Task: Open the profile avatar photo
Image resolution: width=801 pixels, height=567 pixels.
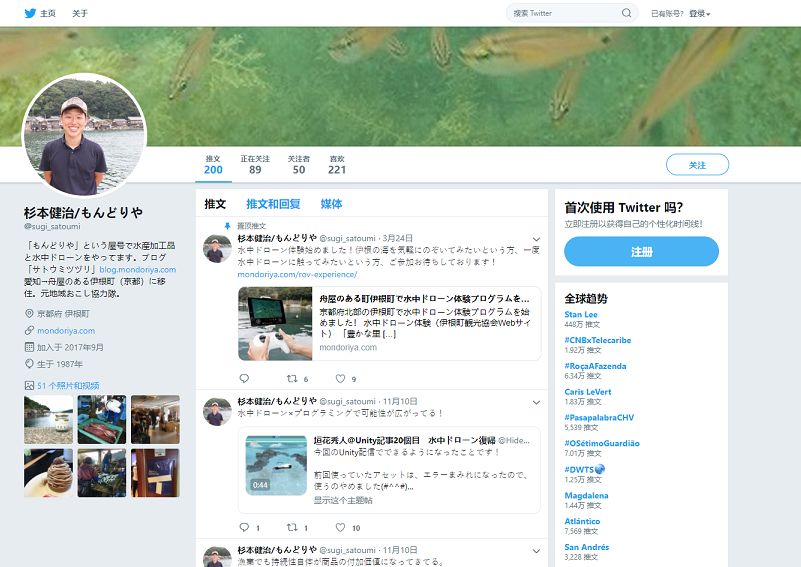Action: (x=84, y=134)
